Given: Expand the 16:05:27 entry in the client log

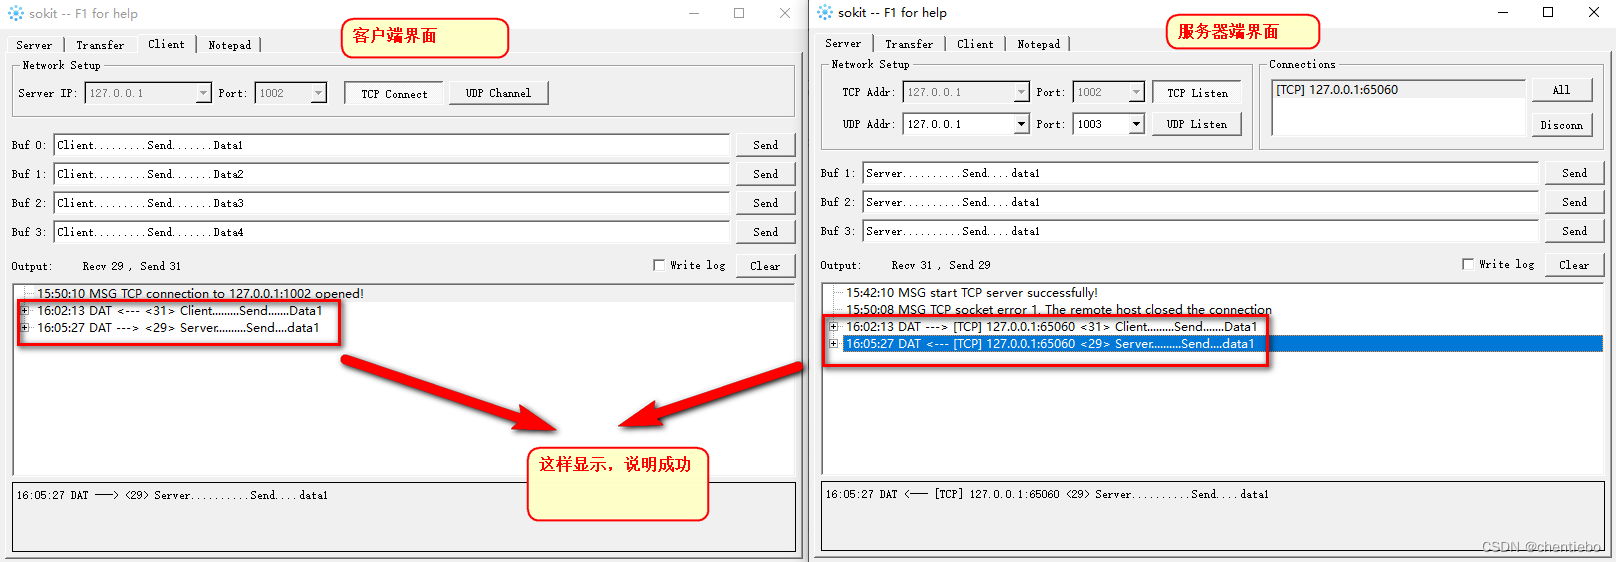Looking at the screenshot, I should [25, 328].
